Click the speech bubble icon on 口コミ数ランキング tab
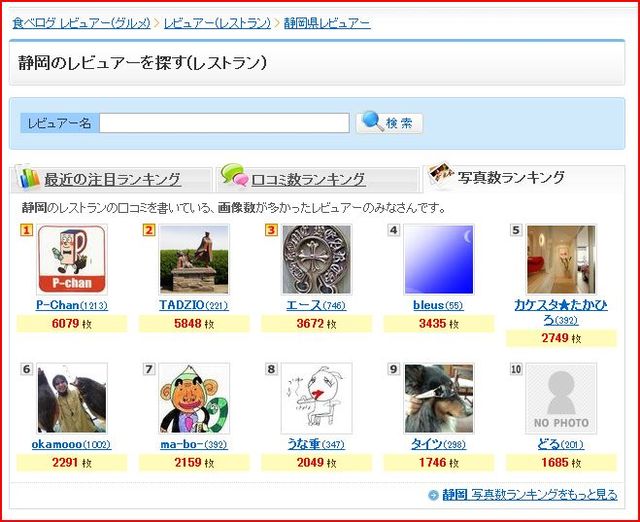The image size is (640, 522). [234, 177]
